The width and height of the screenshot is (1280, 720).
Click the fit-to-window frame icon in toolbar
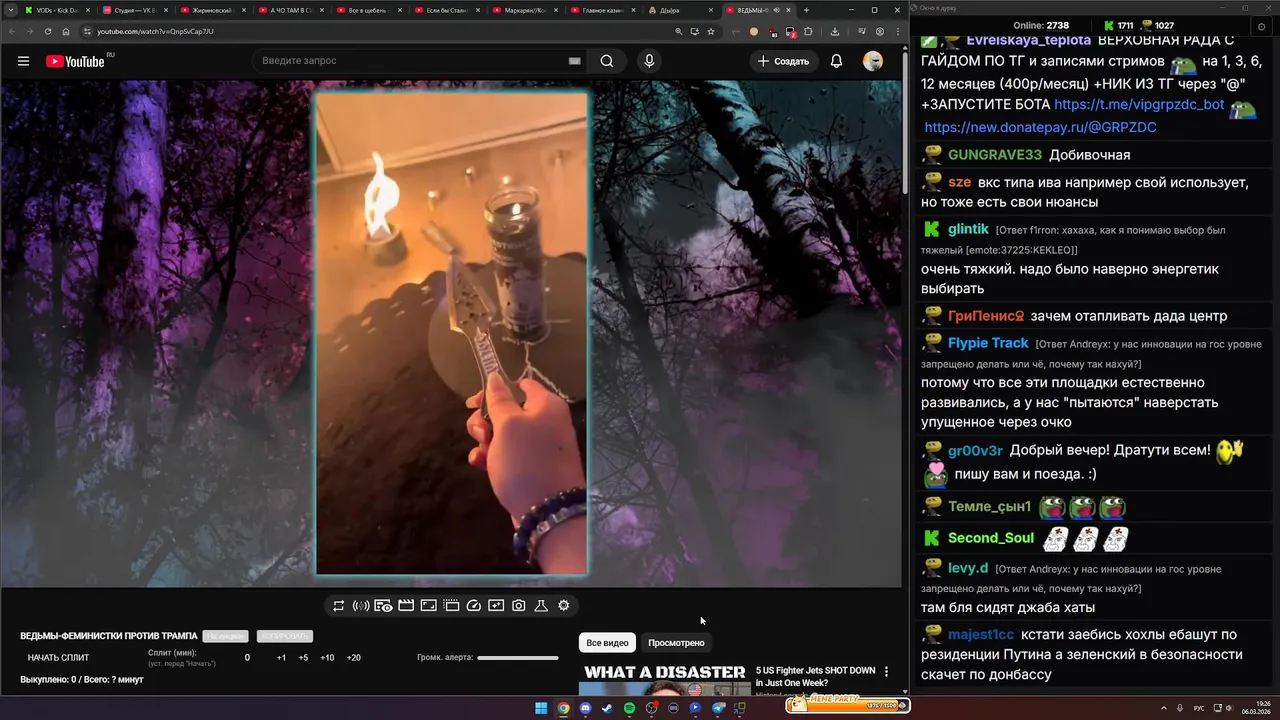[428, 606]
